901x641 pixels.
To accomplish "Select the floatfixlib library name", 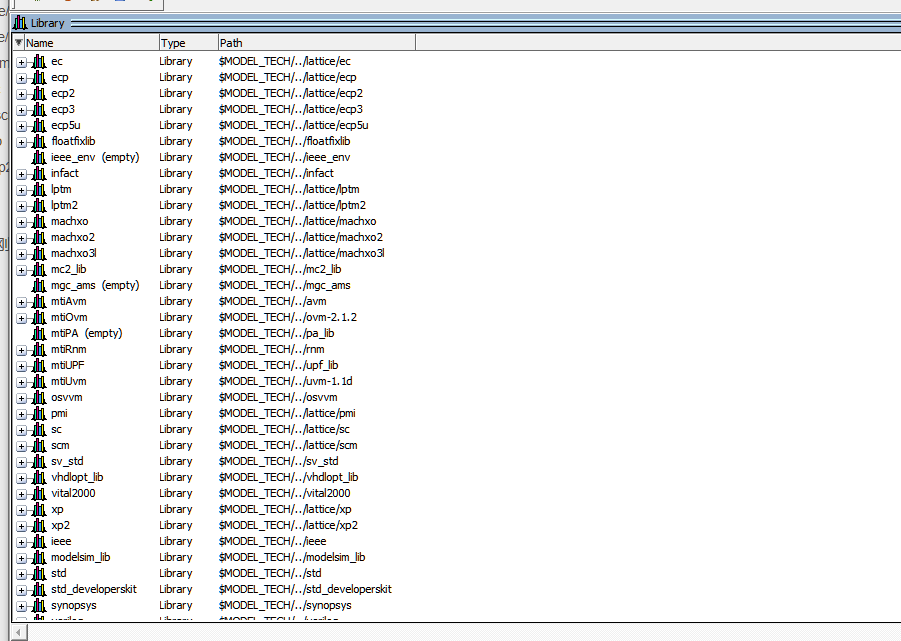I will (x=73, y=141).
